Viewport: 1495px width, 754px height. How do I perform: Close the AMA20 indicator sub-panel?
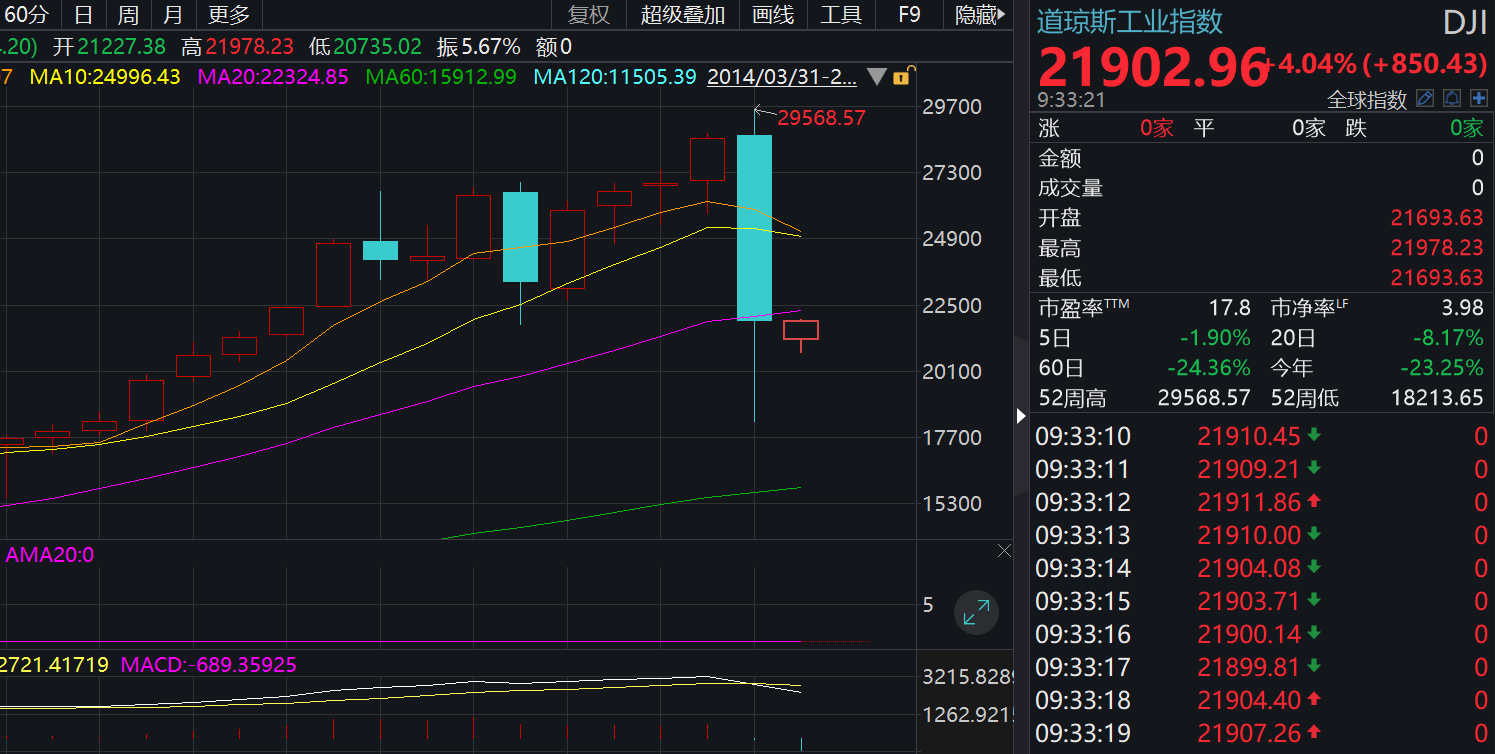click(1005, 551)
